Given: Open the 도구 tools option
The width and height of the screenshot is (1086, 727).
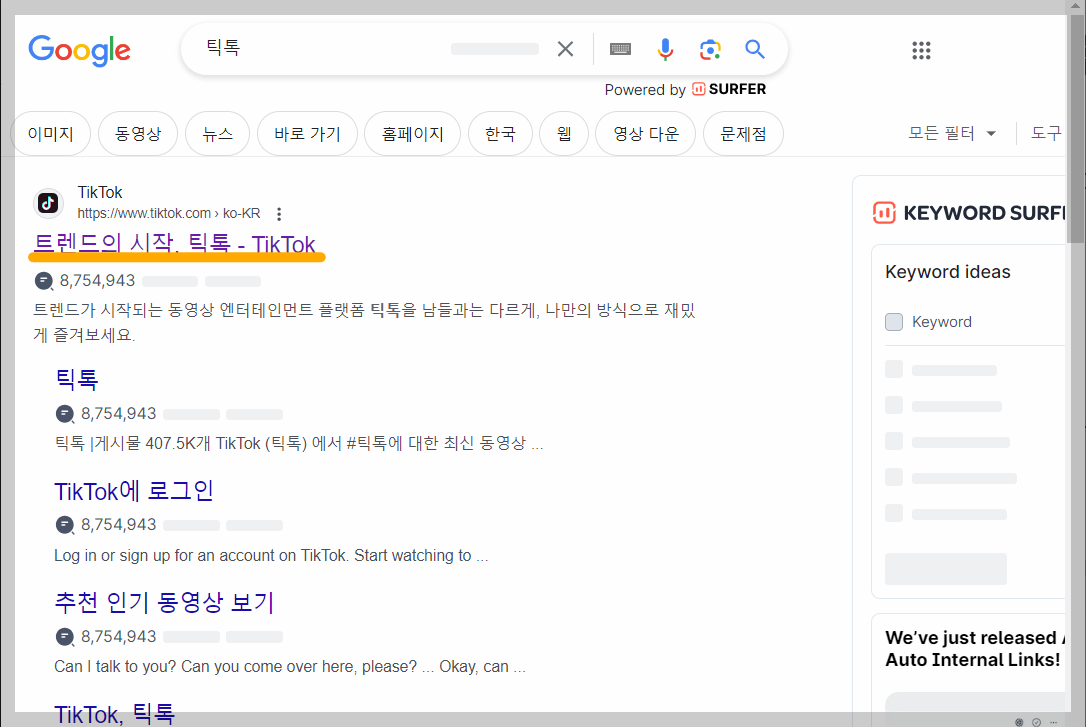Looking at the screenshot, I should (1046, 134).
